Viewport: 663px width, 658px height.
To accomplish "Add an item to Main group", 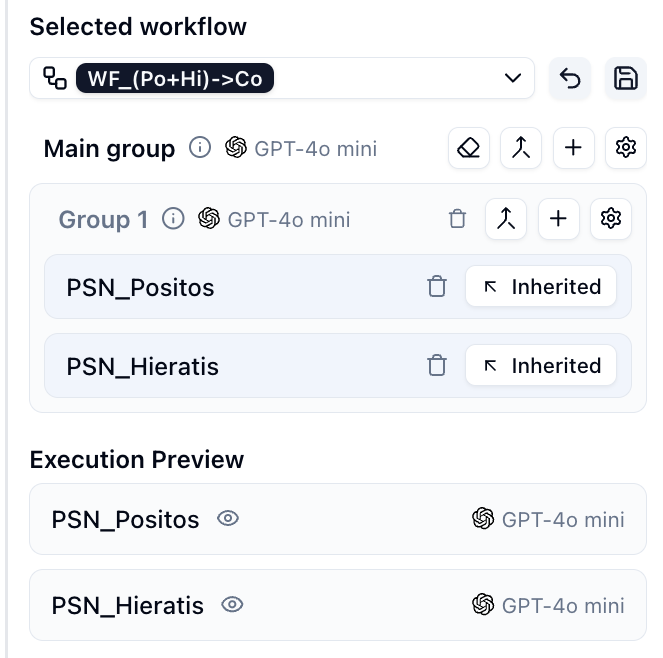I will pyautogui.click(x=573, y=148).
